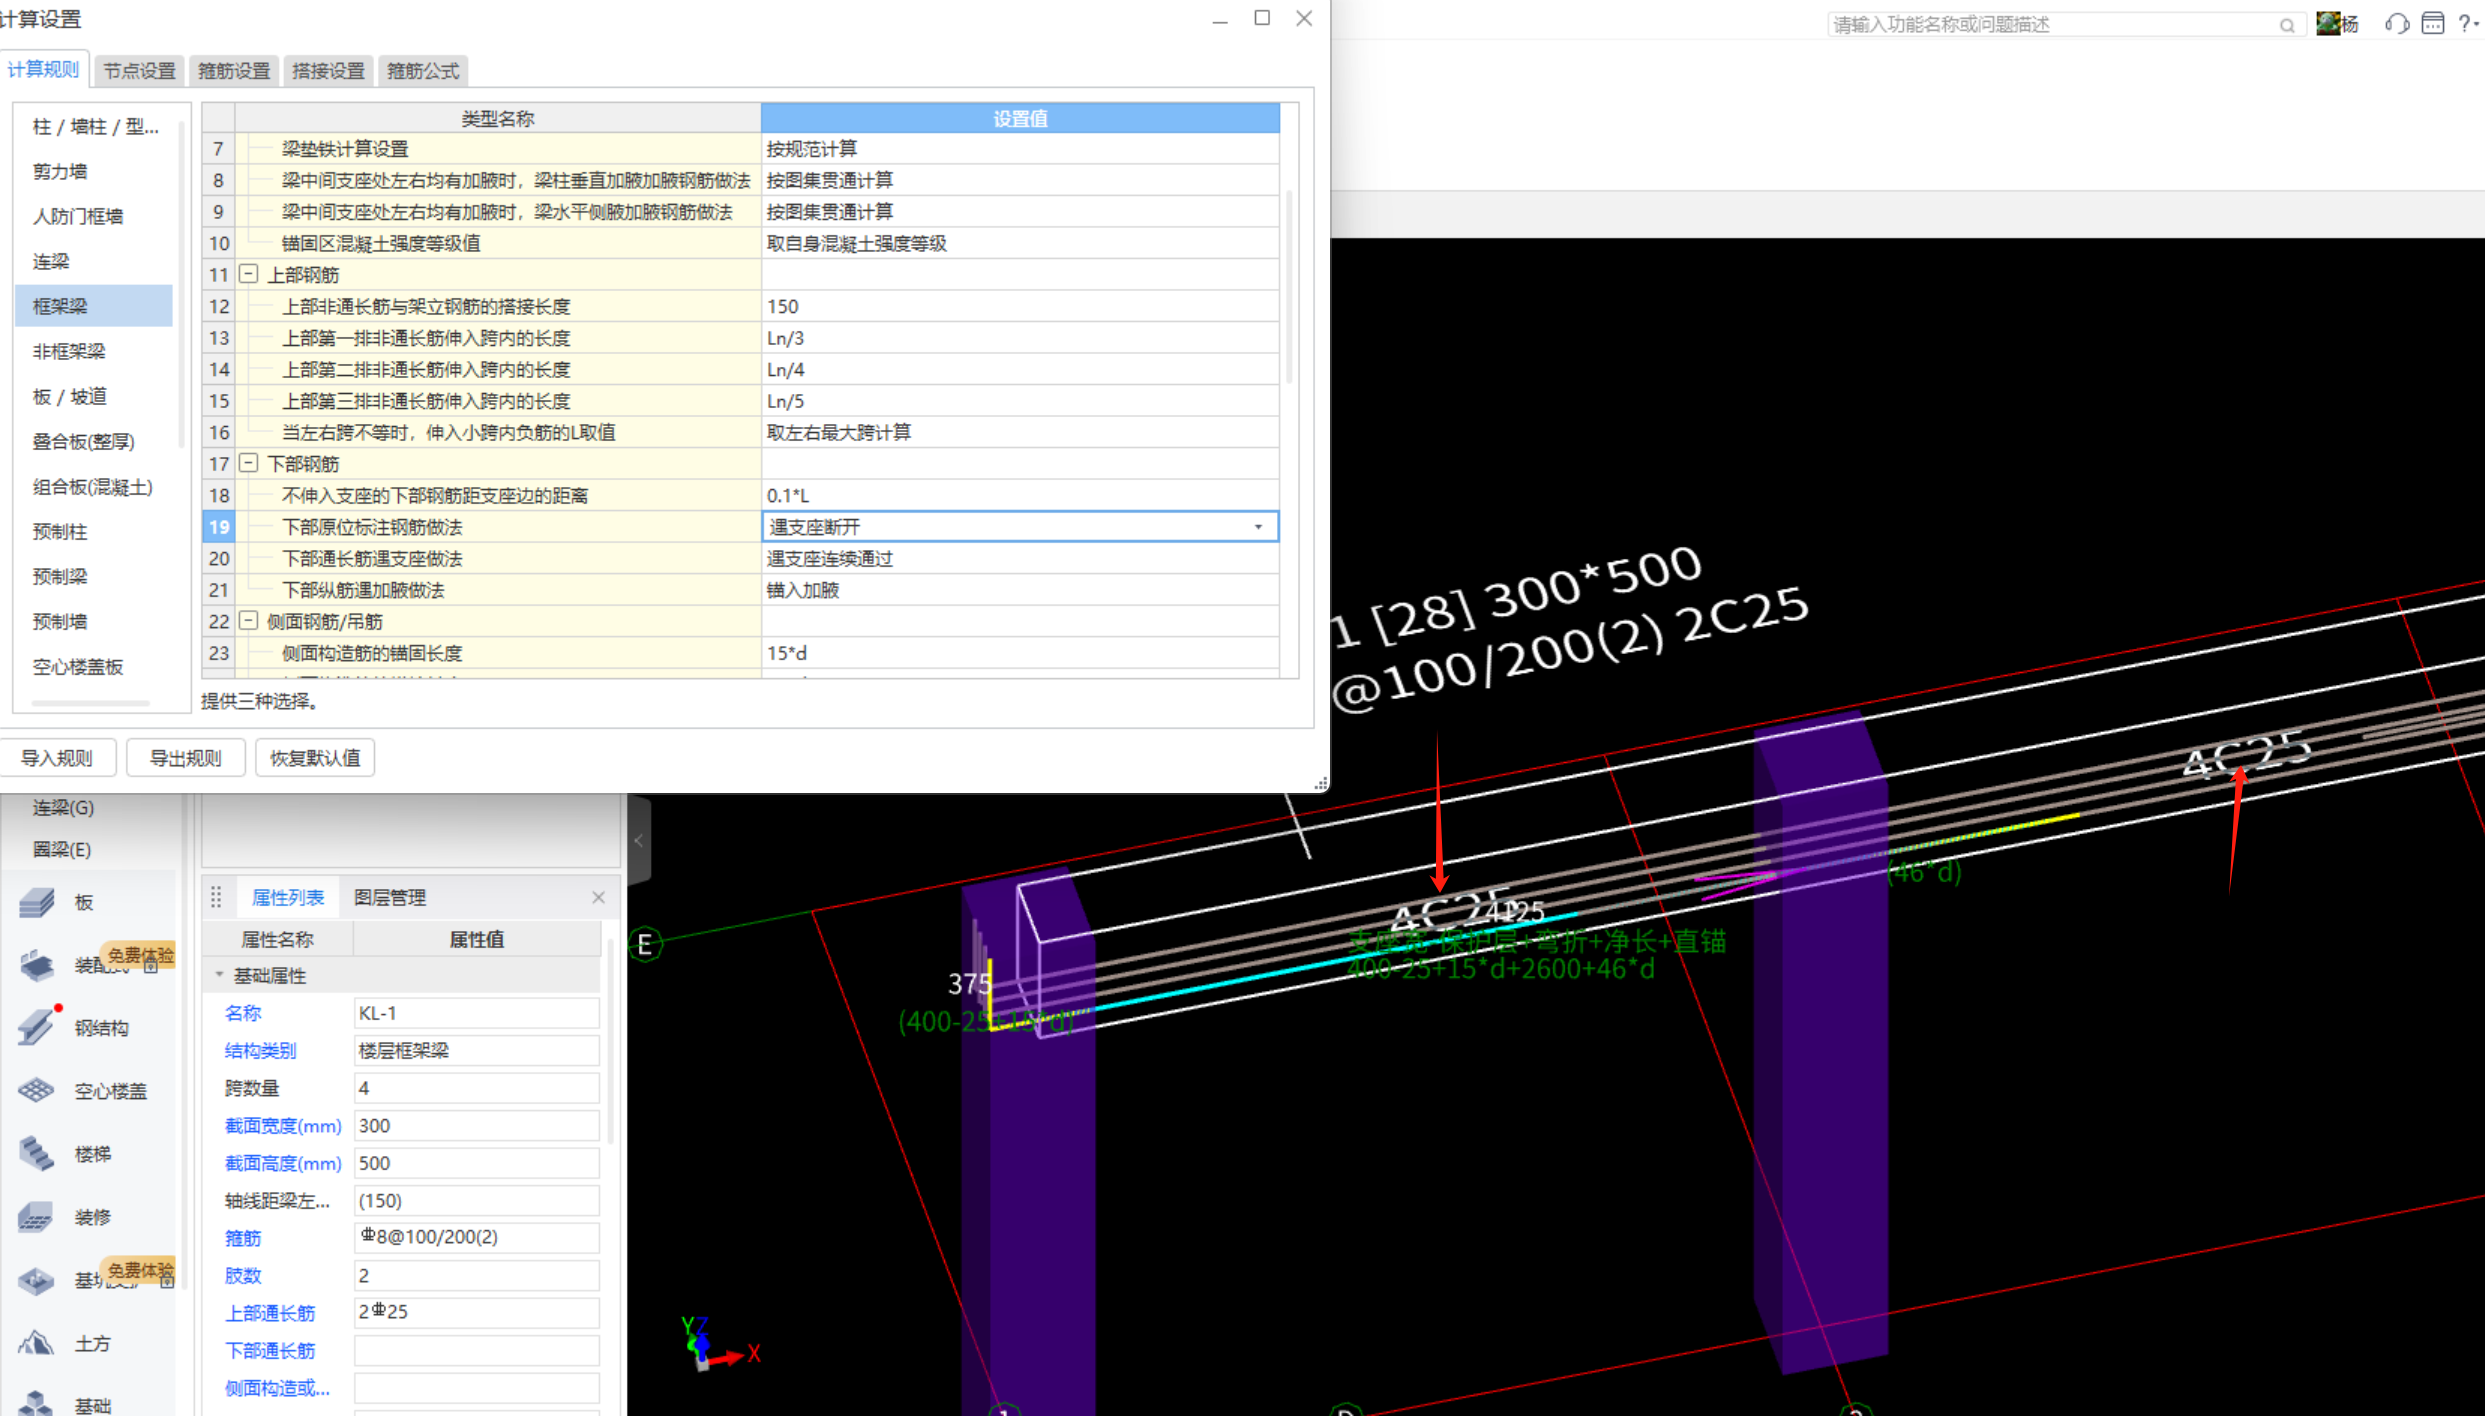Select the 楼梯 stairs icon
Screen dimensions: 2485x1416
point(37,1153)
